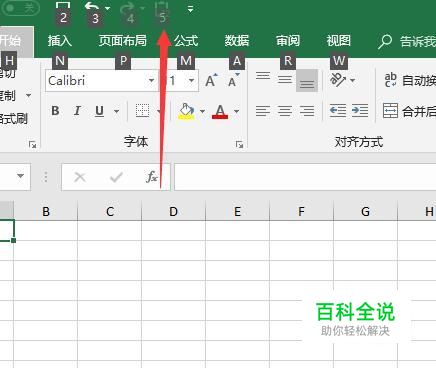Click inside the formula bar

(305, 177)
